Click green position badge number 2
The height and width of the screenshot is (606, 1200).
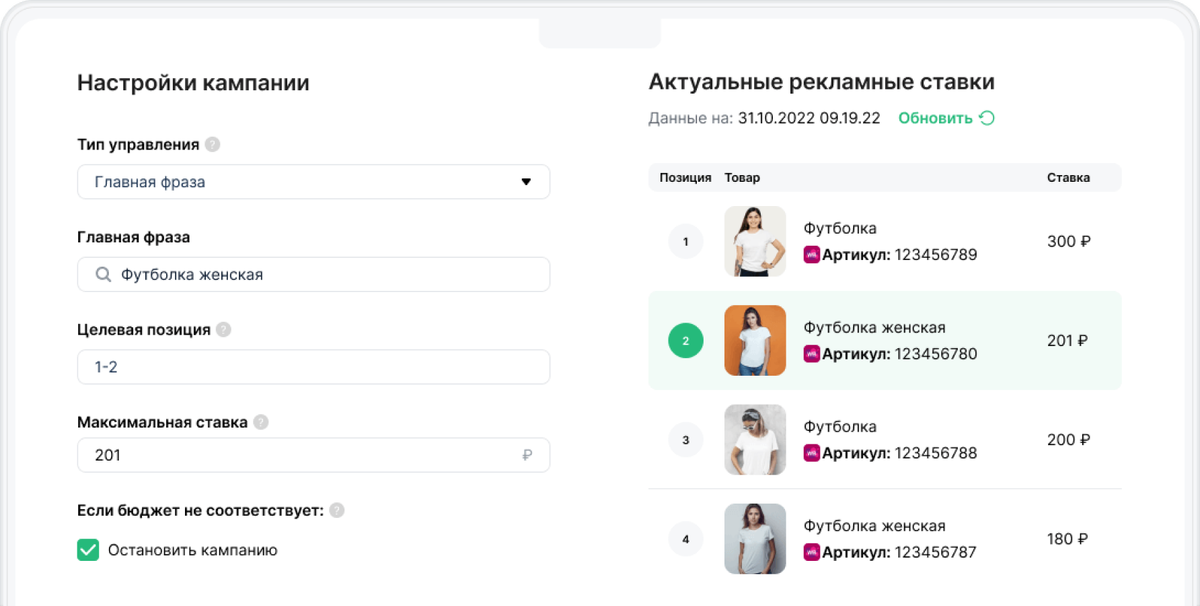(686, 341)
